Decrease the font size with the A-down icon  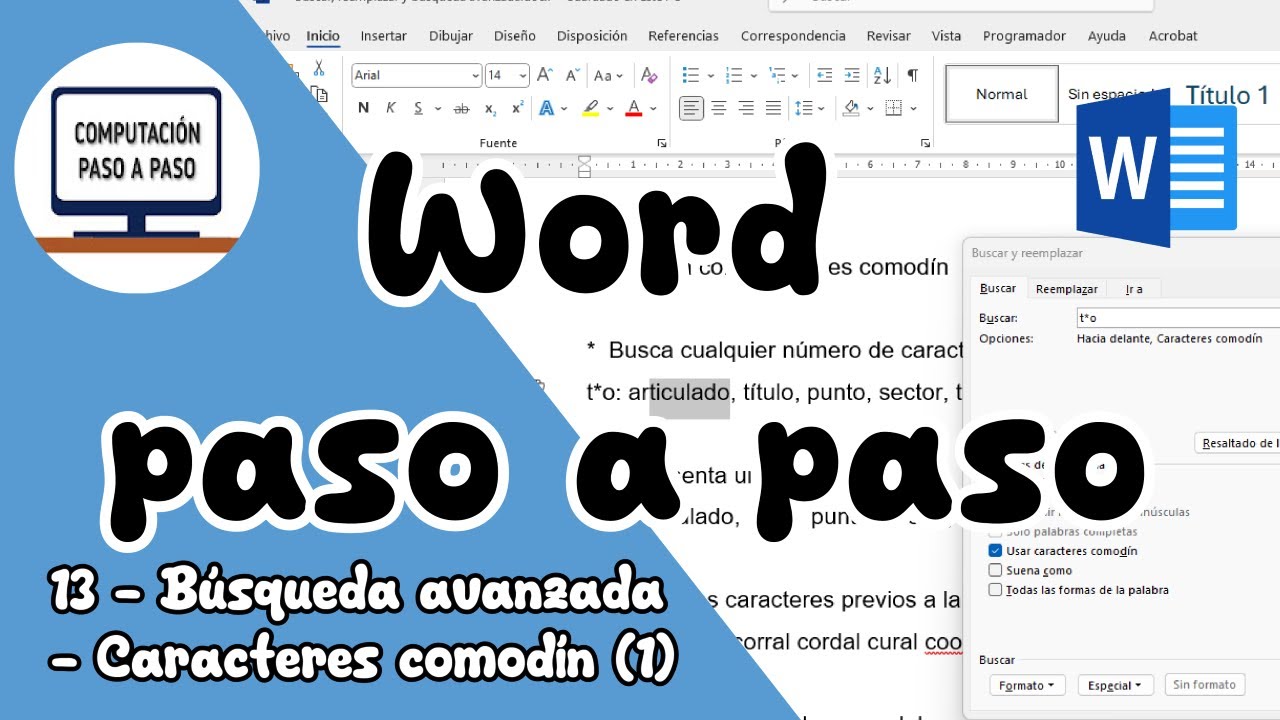pos(572,75)
